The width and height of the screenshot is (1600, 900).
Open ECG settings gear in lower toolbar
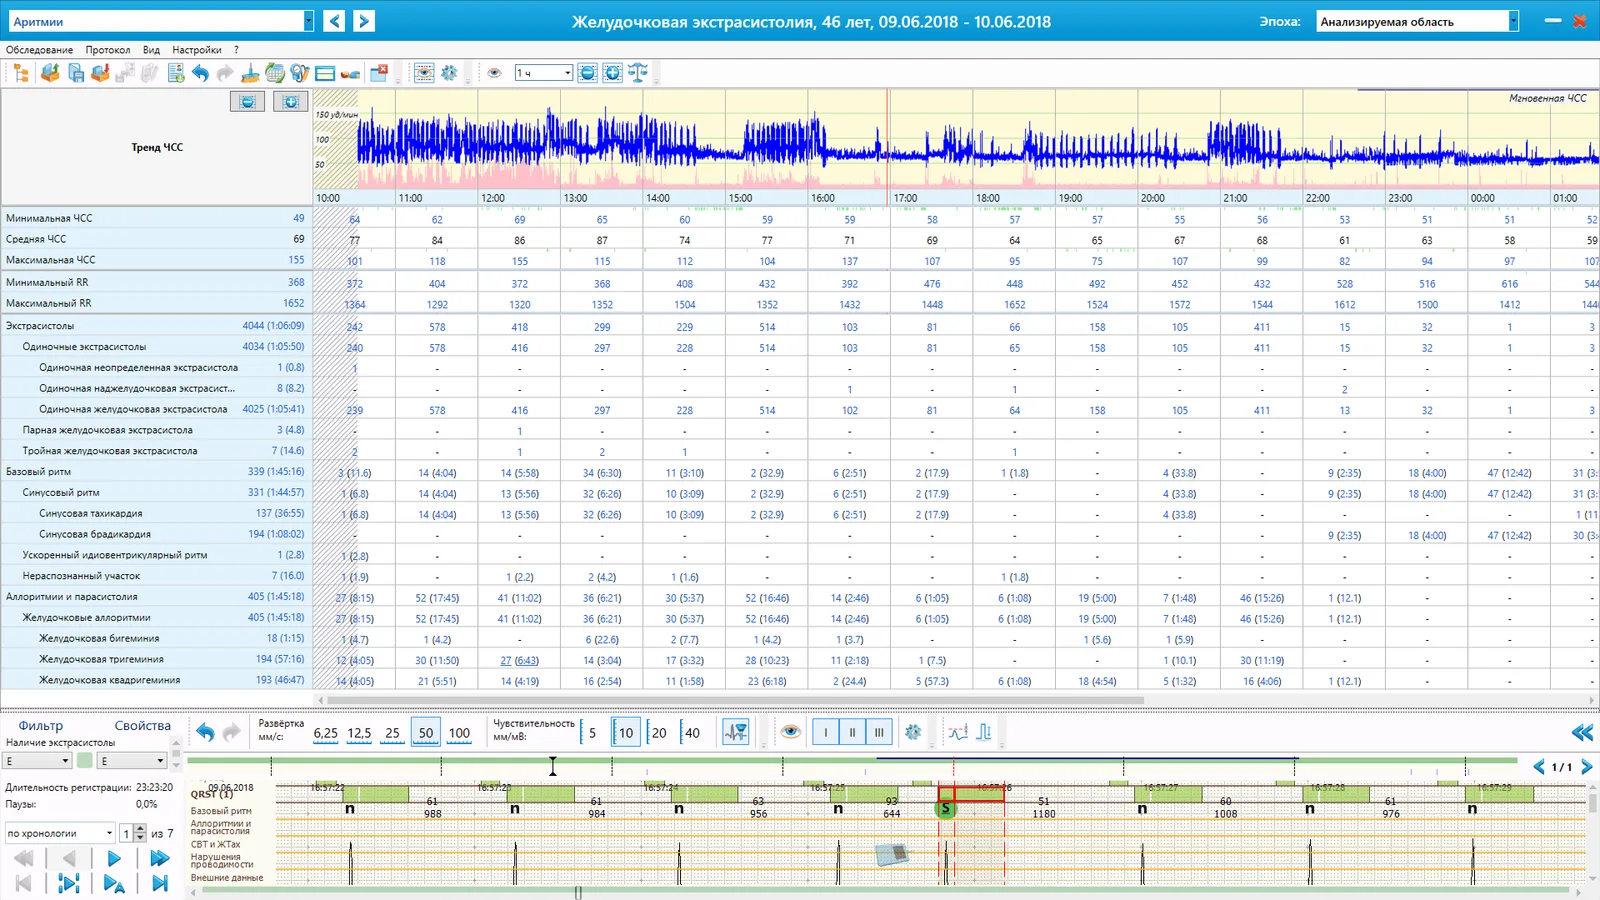click(913, 732)
